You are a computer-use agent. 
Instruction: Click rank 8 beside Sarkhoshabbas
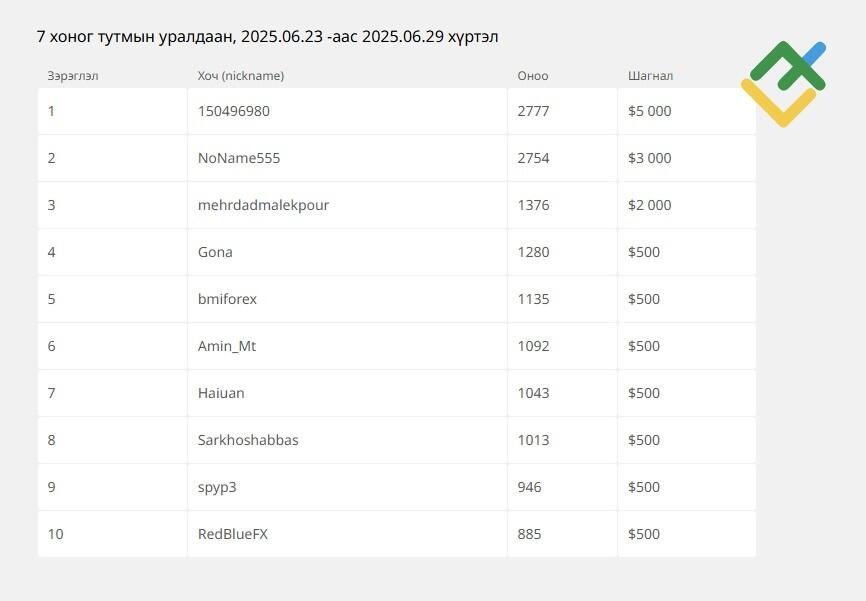(51, 440)
